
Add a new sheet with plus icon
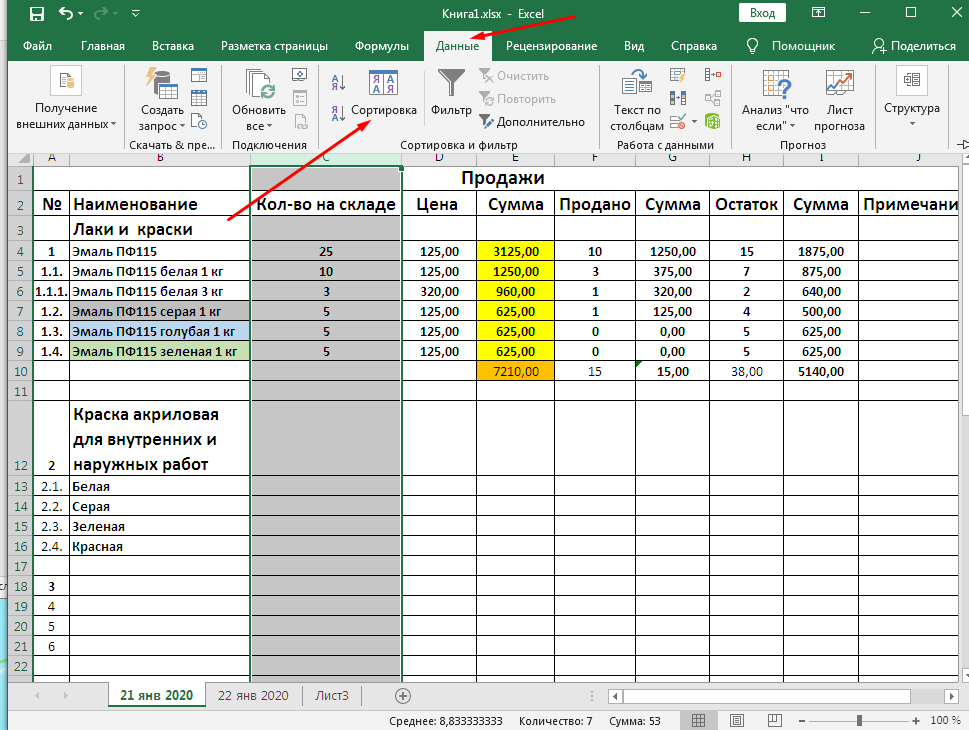point(403,697)
